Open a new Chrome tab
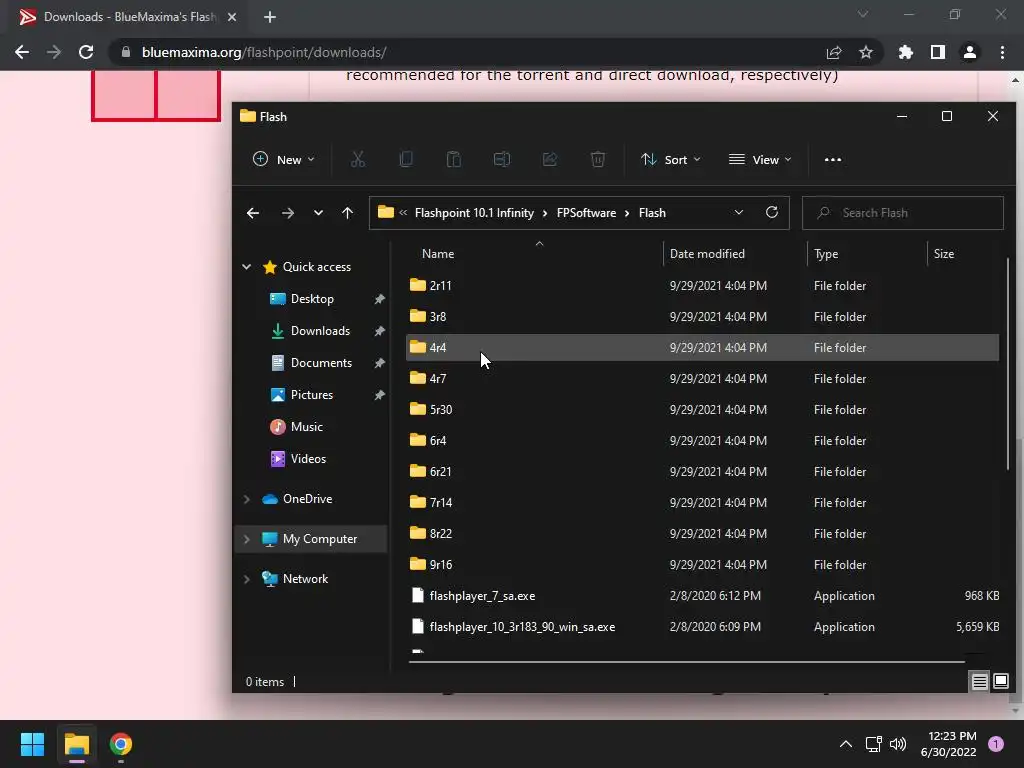Viewport: 1024px width, 768px height. (x=270, y=17)
